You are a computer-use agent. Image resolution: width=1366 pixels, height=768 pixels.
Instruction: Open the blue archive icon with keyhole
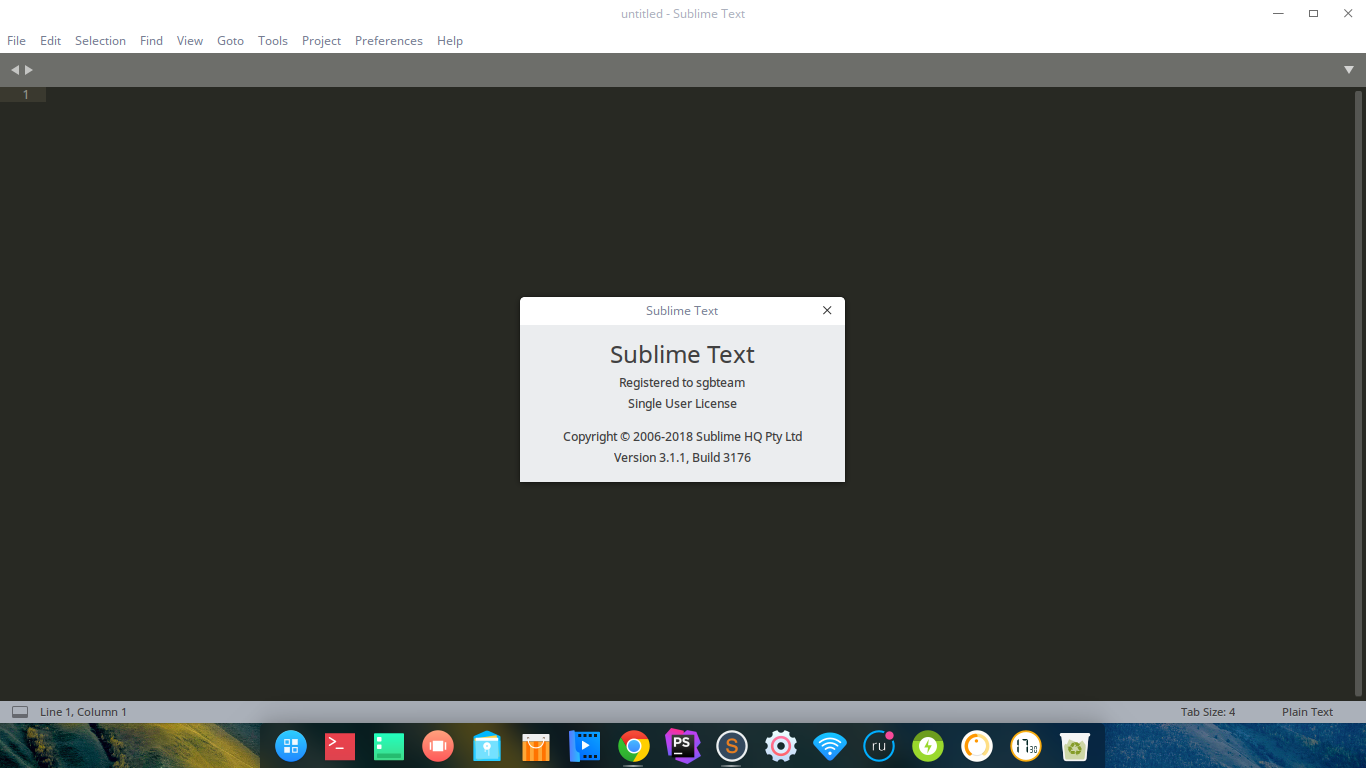pyautogui.click(x=487, y=746)
